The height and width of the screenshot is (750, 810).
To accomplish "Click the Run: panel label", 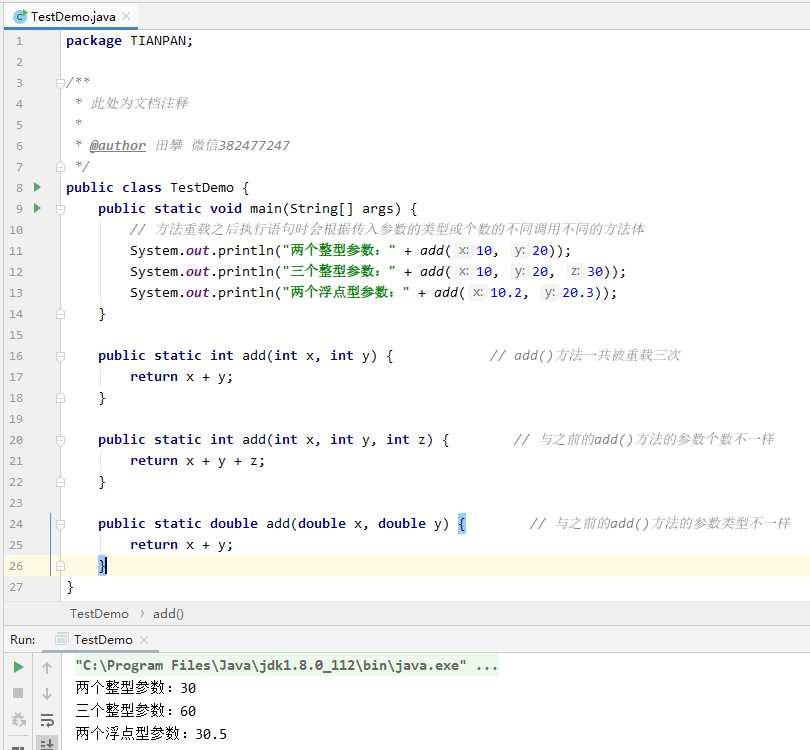I will point(23,639).
